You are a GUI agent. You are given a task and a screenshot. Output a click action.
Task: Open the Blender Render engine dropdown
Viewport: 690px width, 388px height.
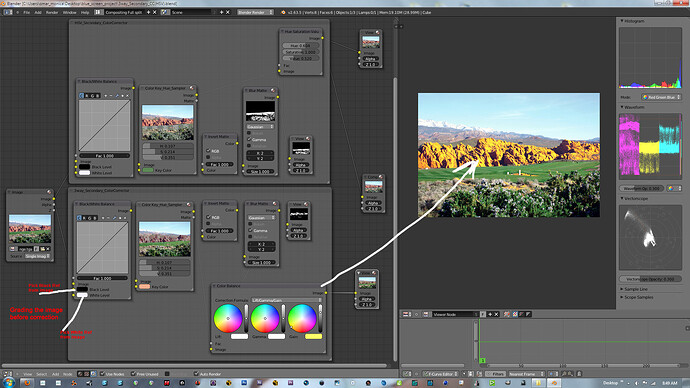point(255,12)
